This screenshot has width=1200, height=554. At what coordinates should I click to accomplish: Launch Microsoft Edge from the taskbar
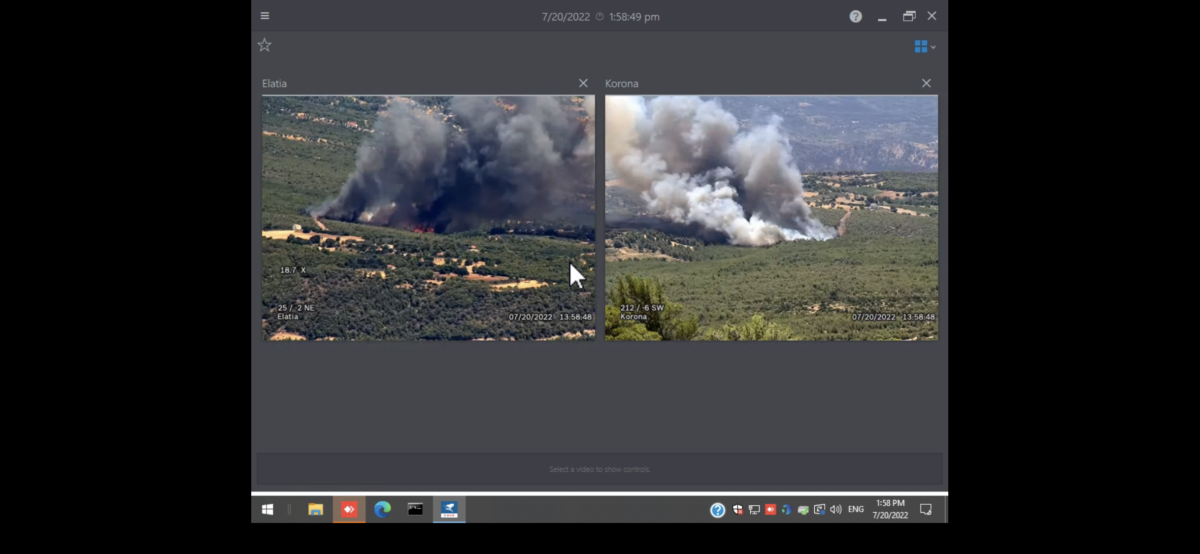pyautogui.click(x=382, y=510)
